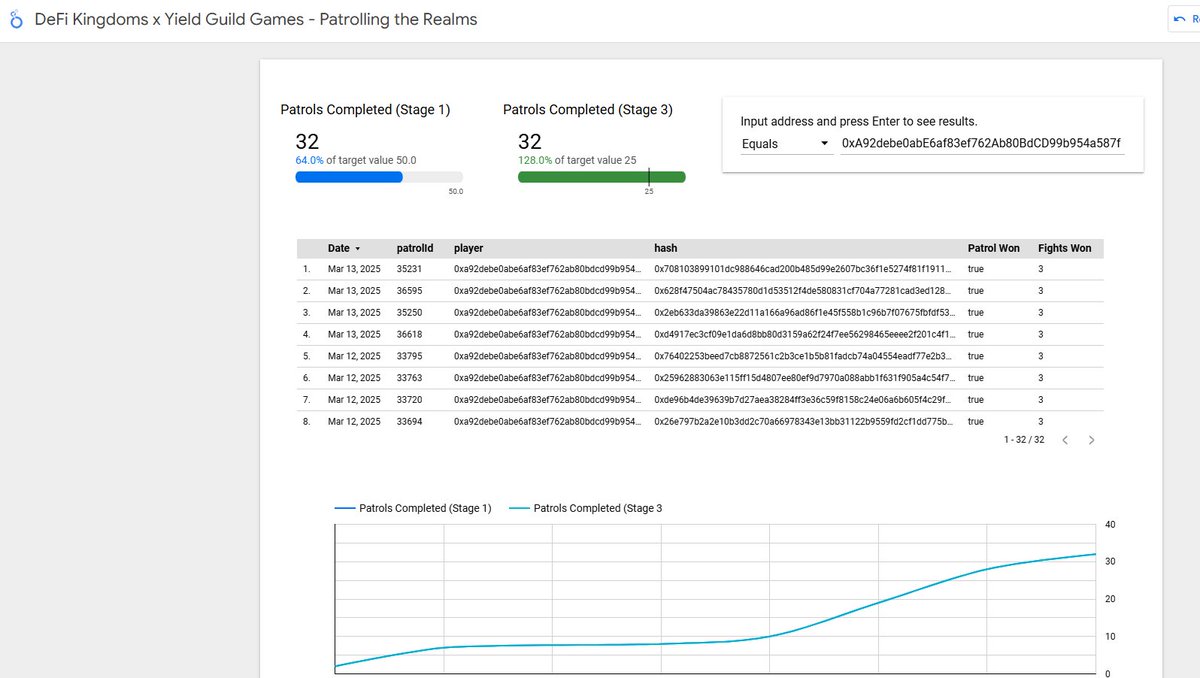Viewport: 1200px width, 678px height.
Task: Sort by player column header
Action: 468,248
